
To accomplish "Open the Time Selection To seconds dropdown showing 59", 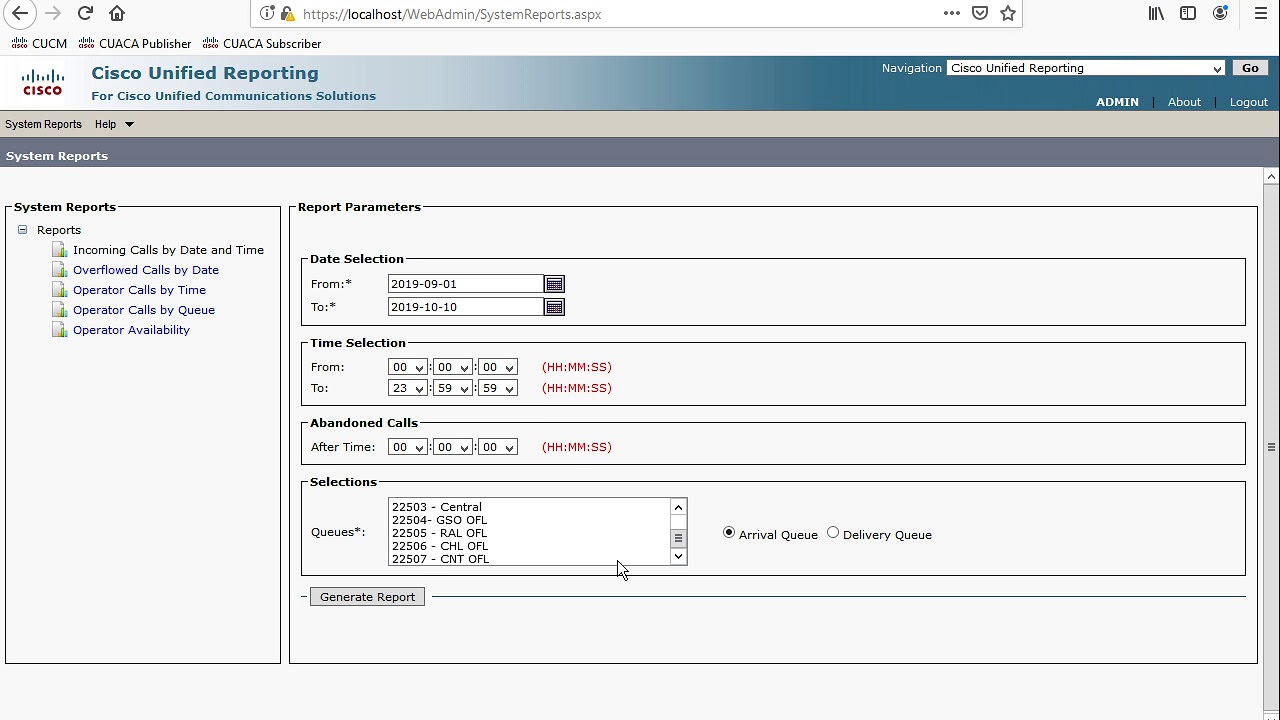I will [497, 388].
